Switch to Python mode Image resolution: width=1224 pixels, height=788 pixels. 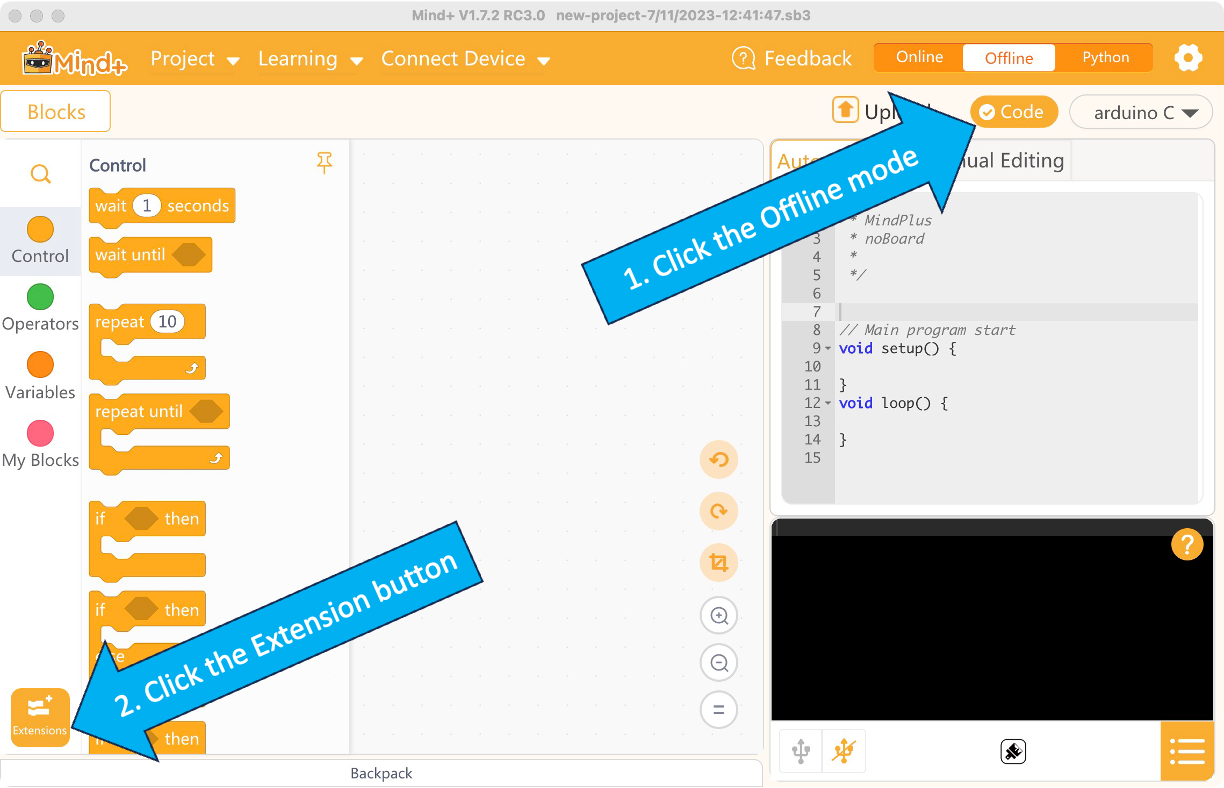(1105, 57)
